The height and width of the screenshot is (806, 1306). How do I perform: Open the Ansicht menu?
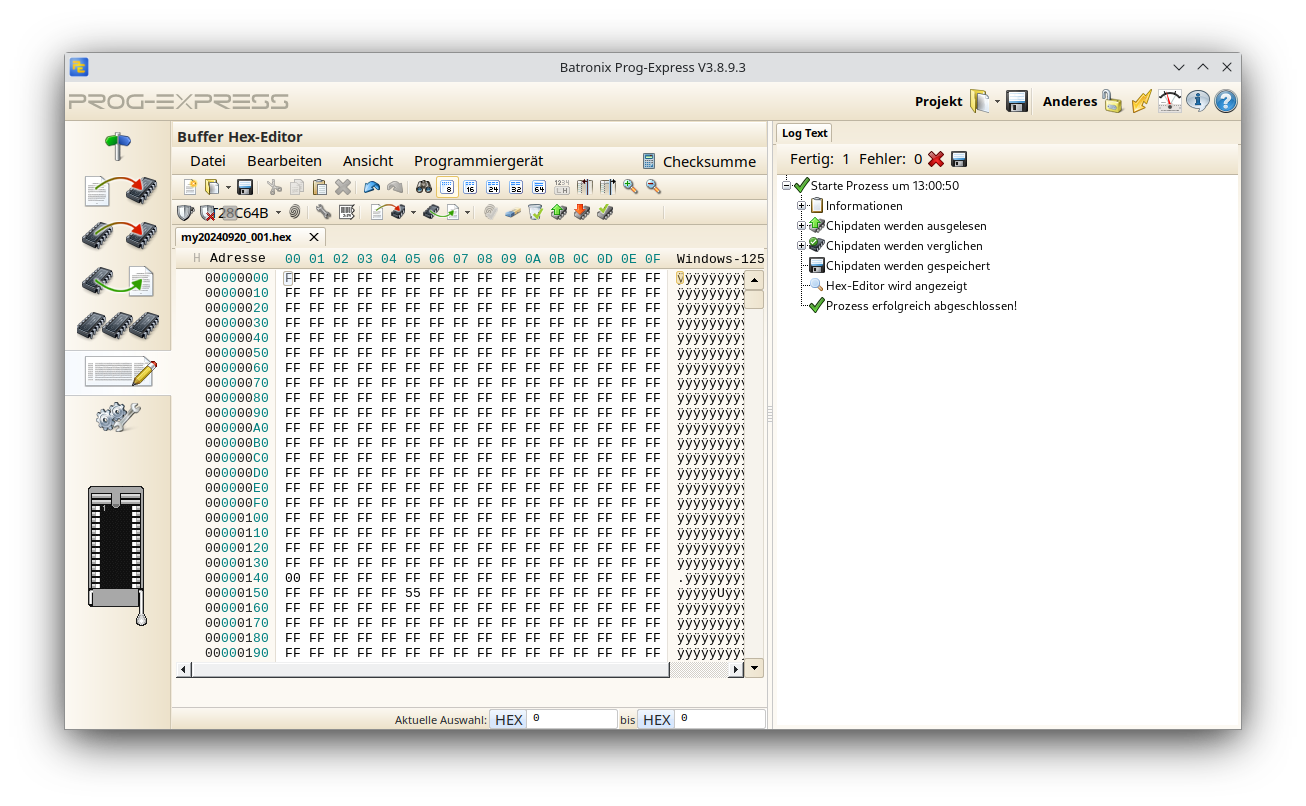367,161
